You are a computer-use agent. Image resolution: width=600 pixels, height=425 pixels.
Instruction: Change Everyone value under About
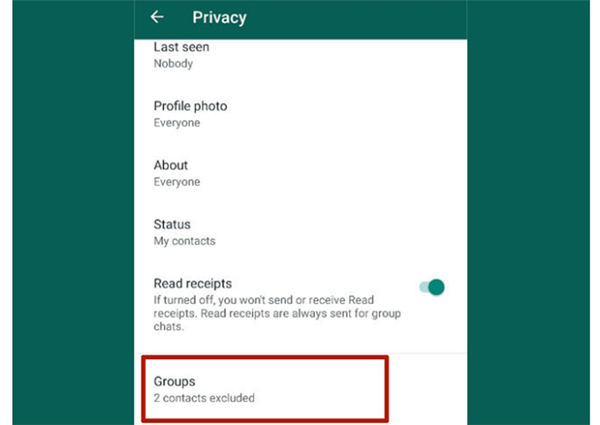[177, 182]
